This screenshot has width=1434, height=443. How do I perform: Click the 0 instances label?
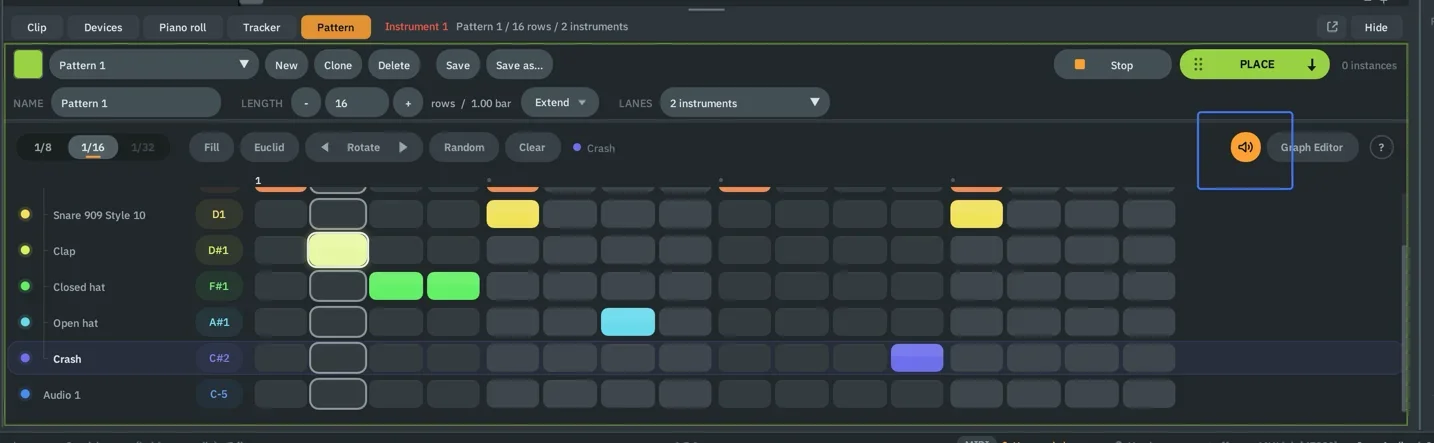point(1369,65)
